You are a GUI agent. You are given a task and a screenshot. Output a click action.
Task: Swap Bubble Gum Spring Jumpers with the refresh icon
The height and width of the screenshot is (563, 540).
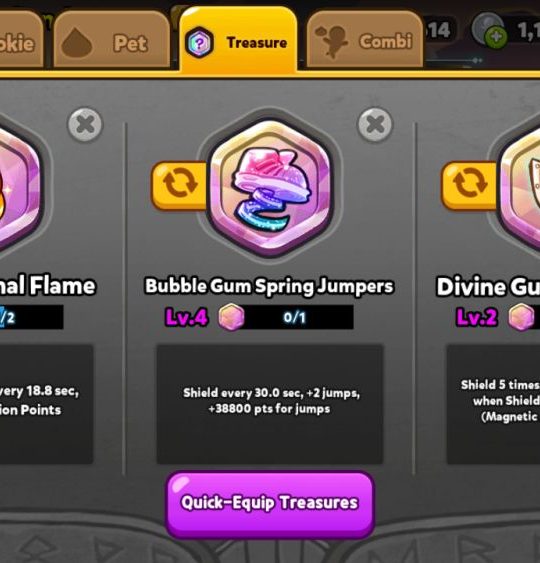(180, 184)
